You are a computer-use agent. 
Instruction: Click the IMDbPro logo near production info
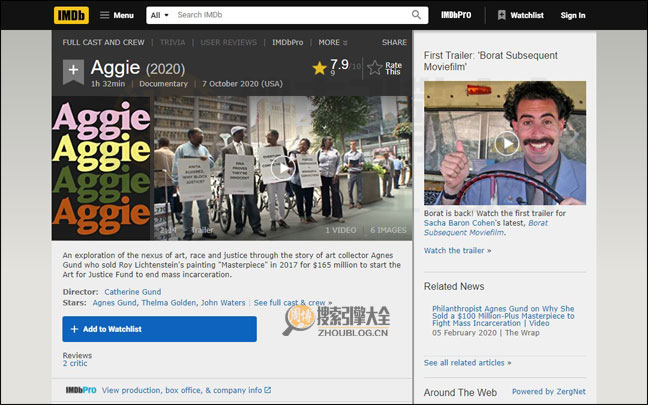click(81, 390)
